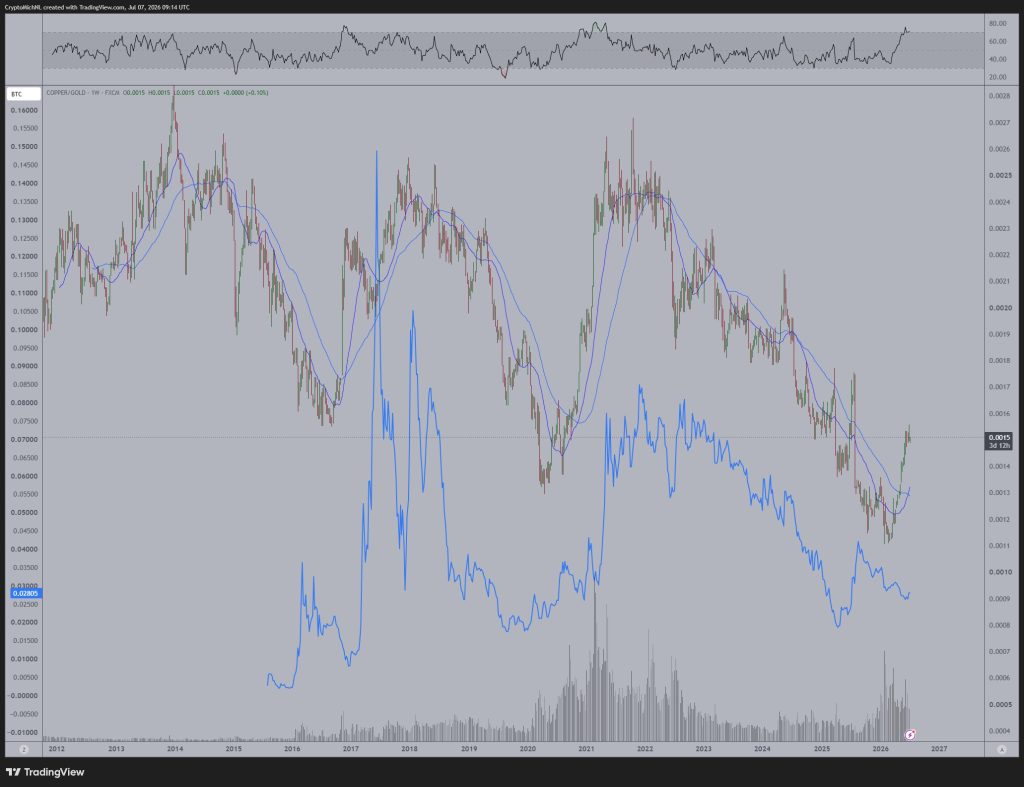Viewport: 1024px width, 787px height.
Task: Click the round A auto-scale button
Action: click(1001, 749)
